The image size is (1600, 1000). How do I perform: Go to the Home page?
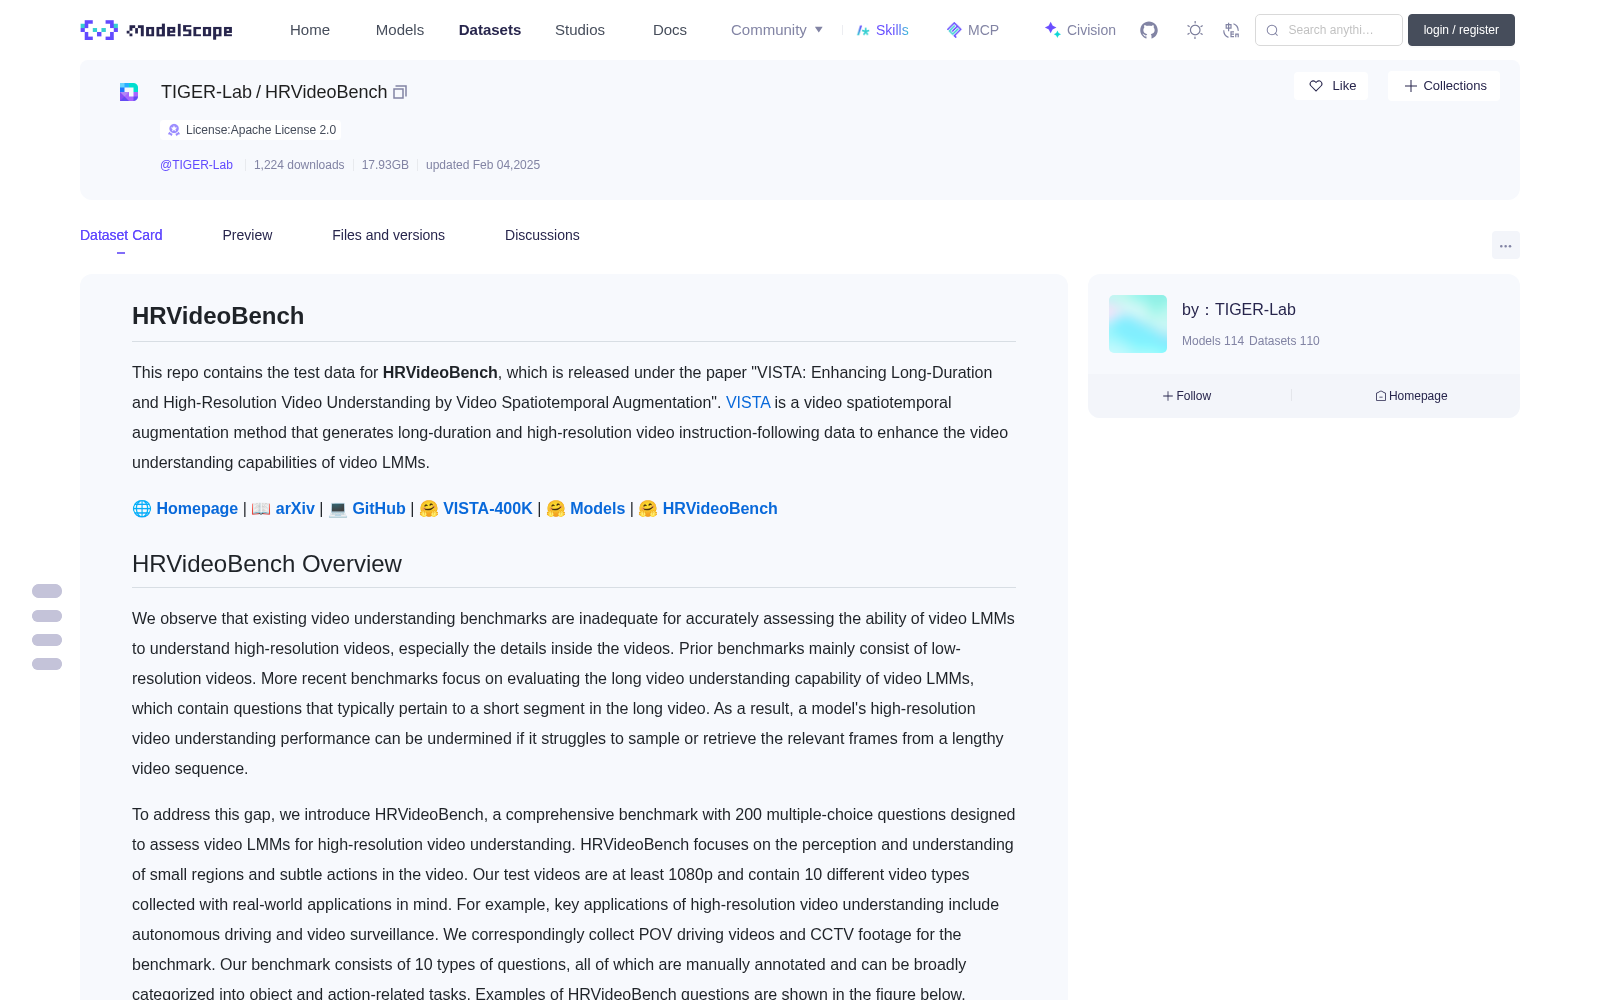pos(310,30)
